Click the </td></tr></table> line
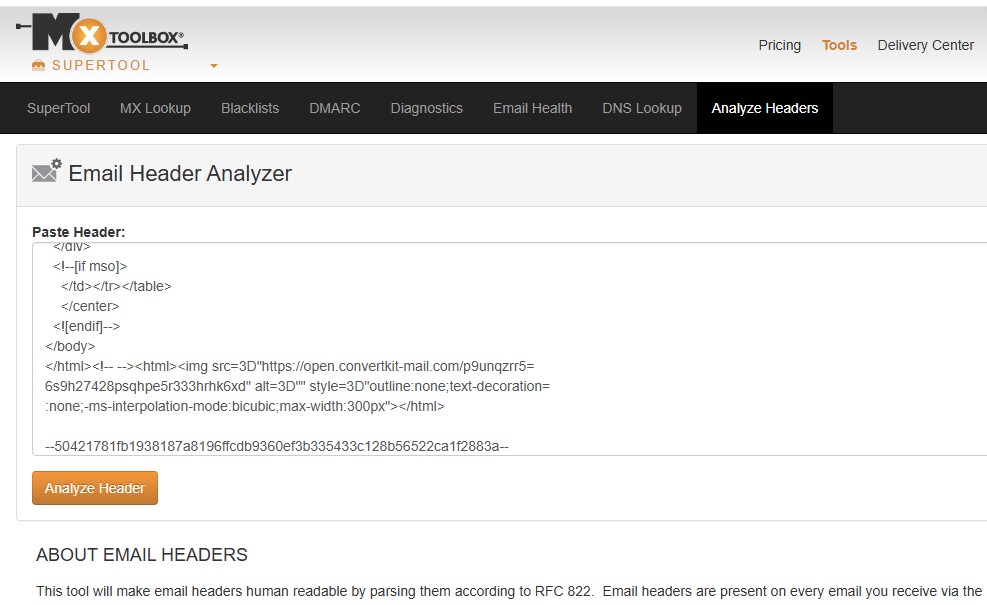 [x=116, y=286]
